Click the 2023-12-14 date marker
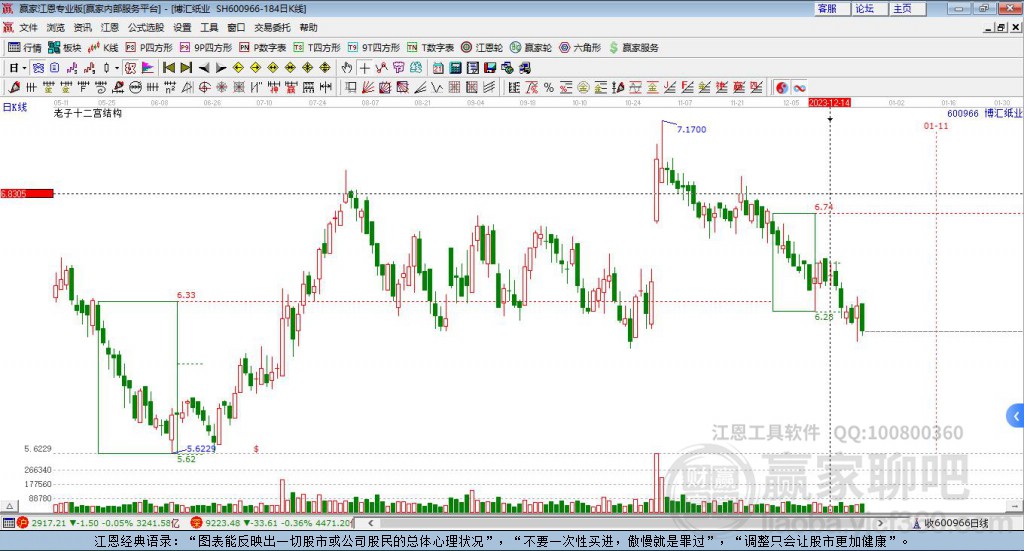This screenshot has height=551, width=1024. click(829, 103)
